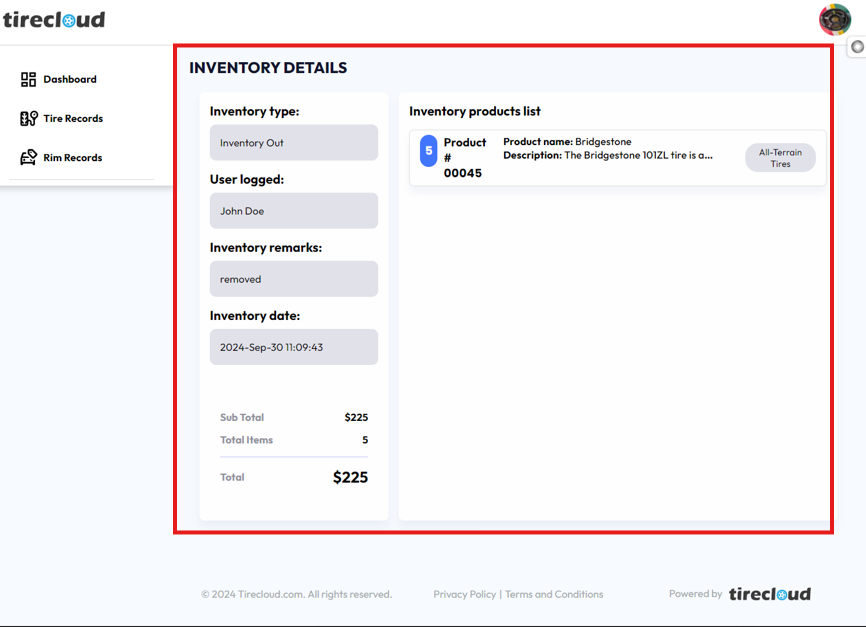Click the User logged John Doe field
This screenshot has height=627, width=866.
coord(293,211)
